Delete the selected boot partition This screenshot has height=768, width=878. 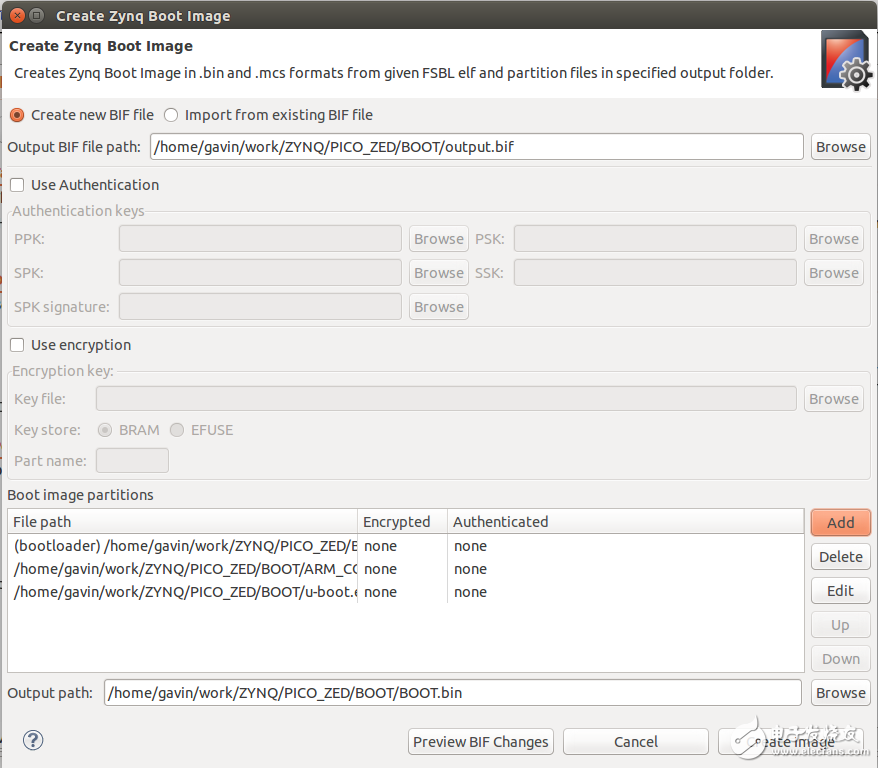coord(840,557)
